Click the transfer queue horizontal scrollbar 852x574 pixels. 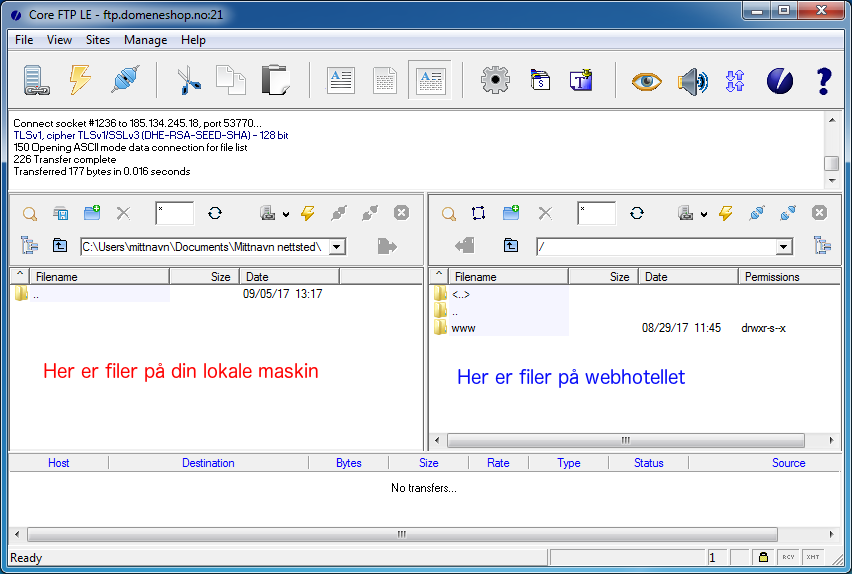tap(402, 534)
